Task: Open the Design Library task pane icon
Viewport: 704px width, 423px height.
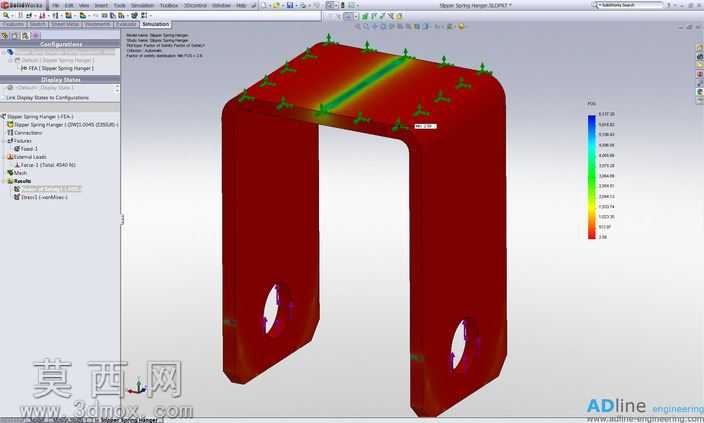Action: click(x=700, y=57)
